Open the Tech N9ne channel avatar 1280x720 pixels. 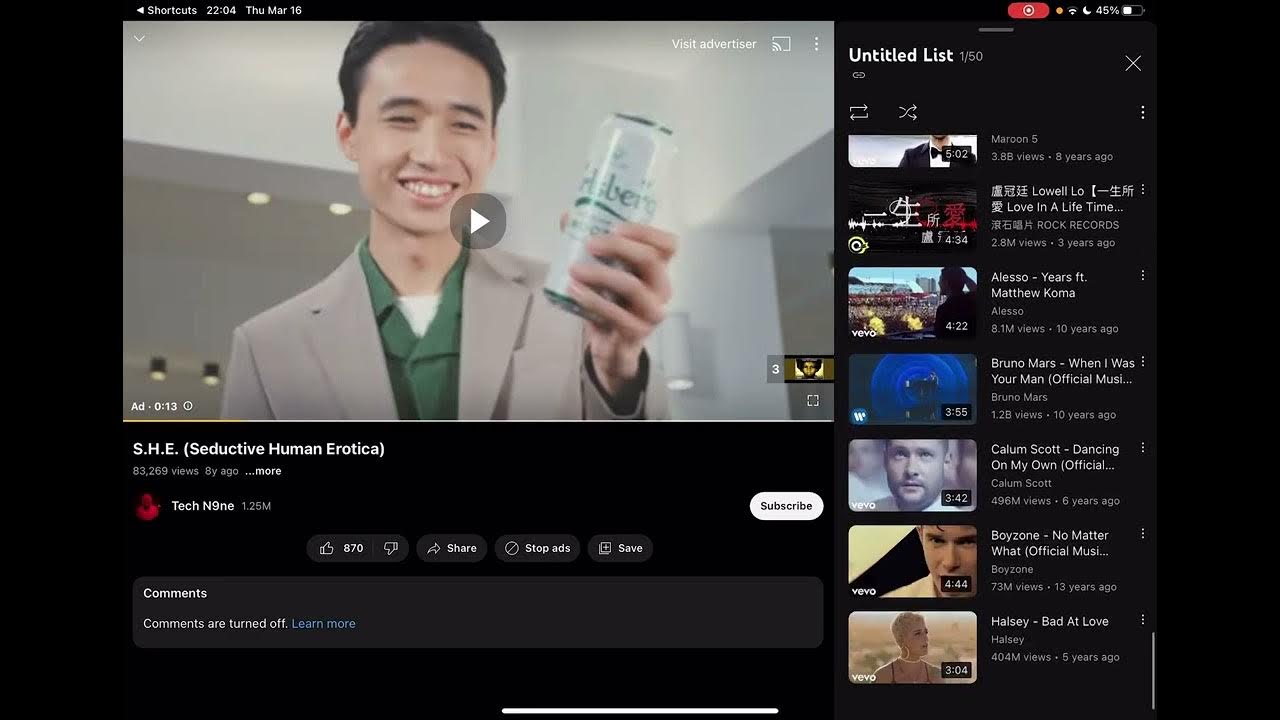tap(148, 506)
